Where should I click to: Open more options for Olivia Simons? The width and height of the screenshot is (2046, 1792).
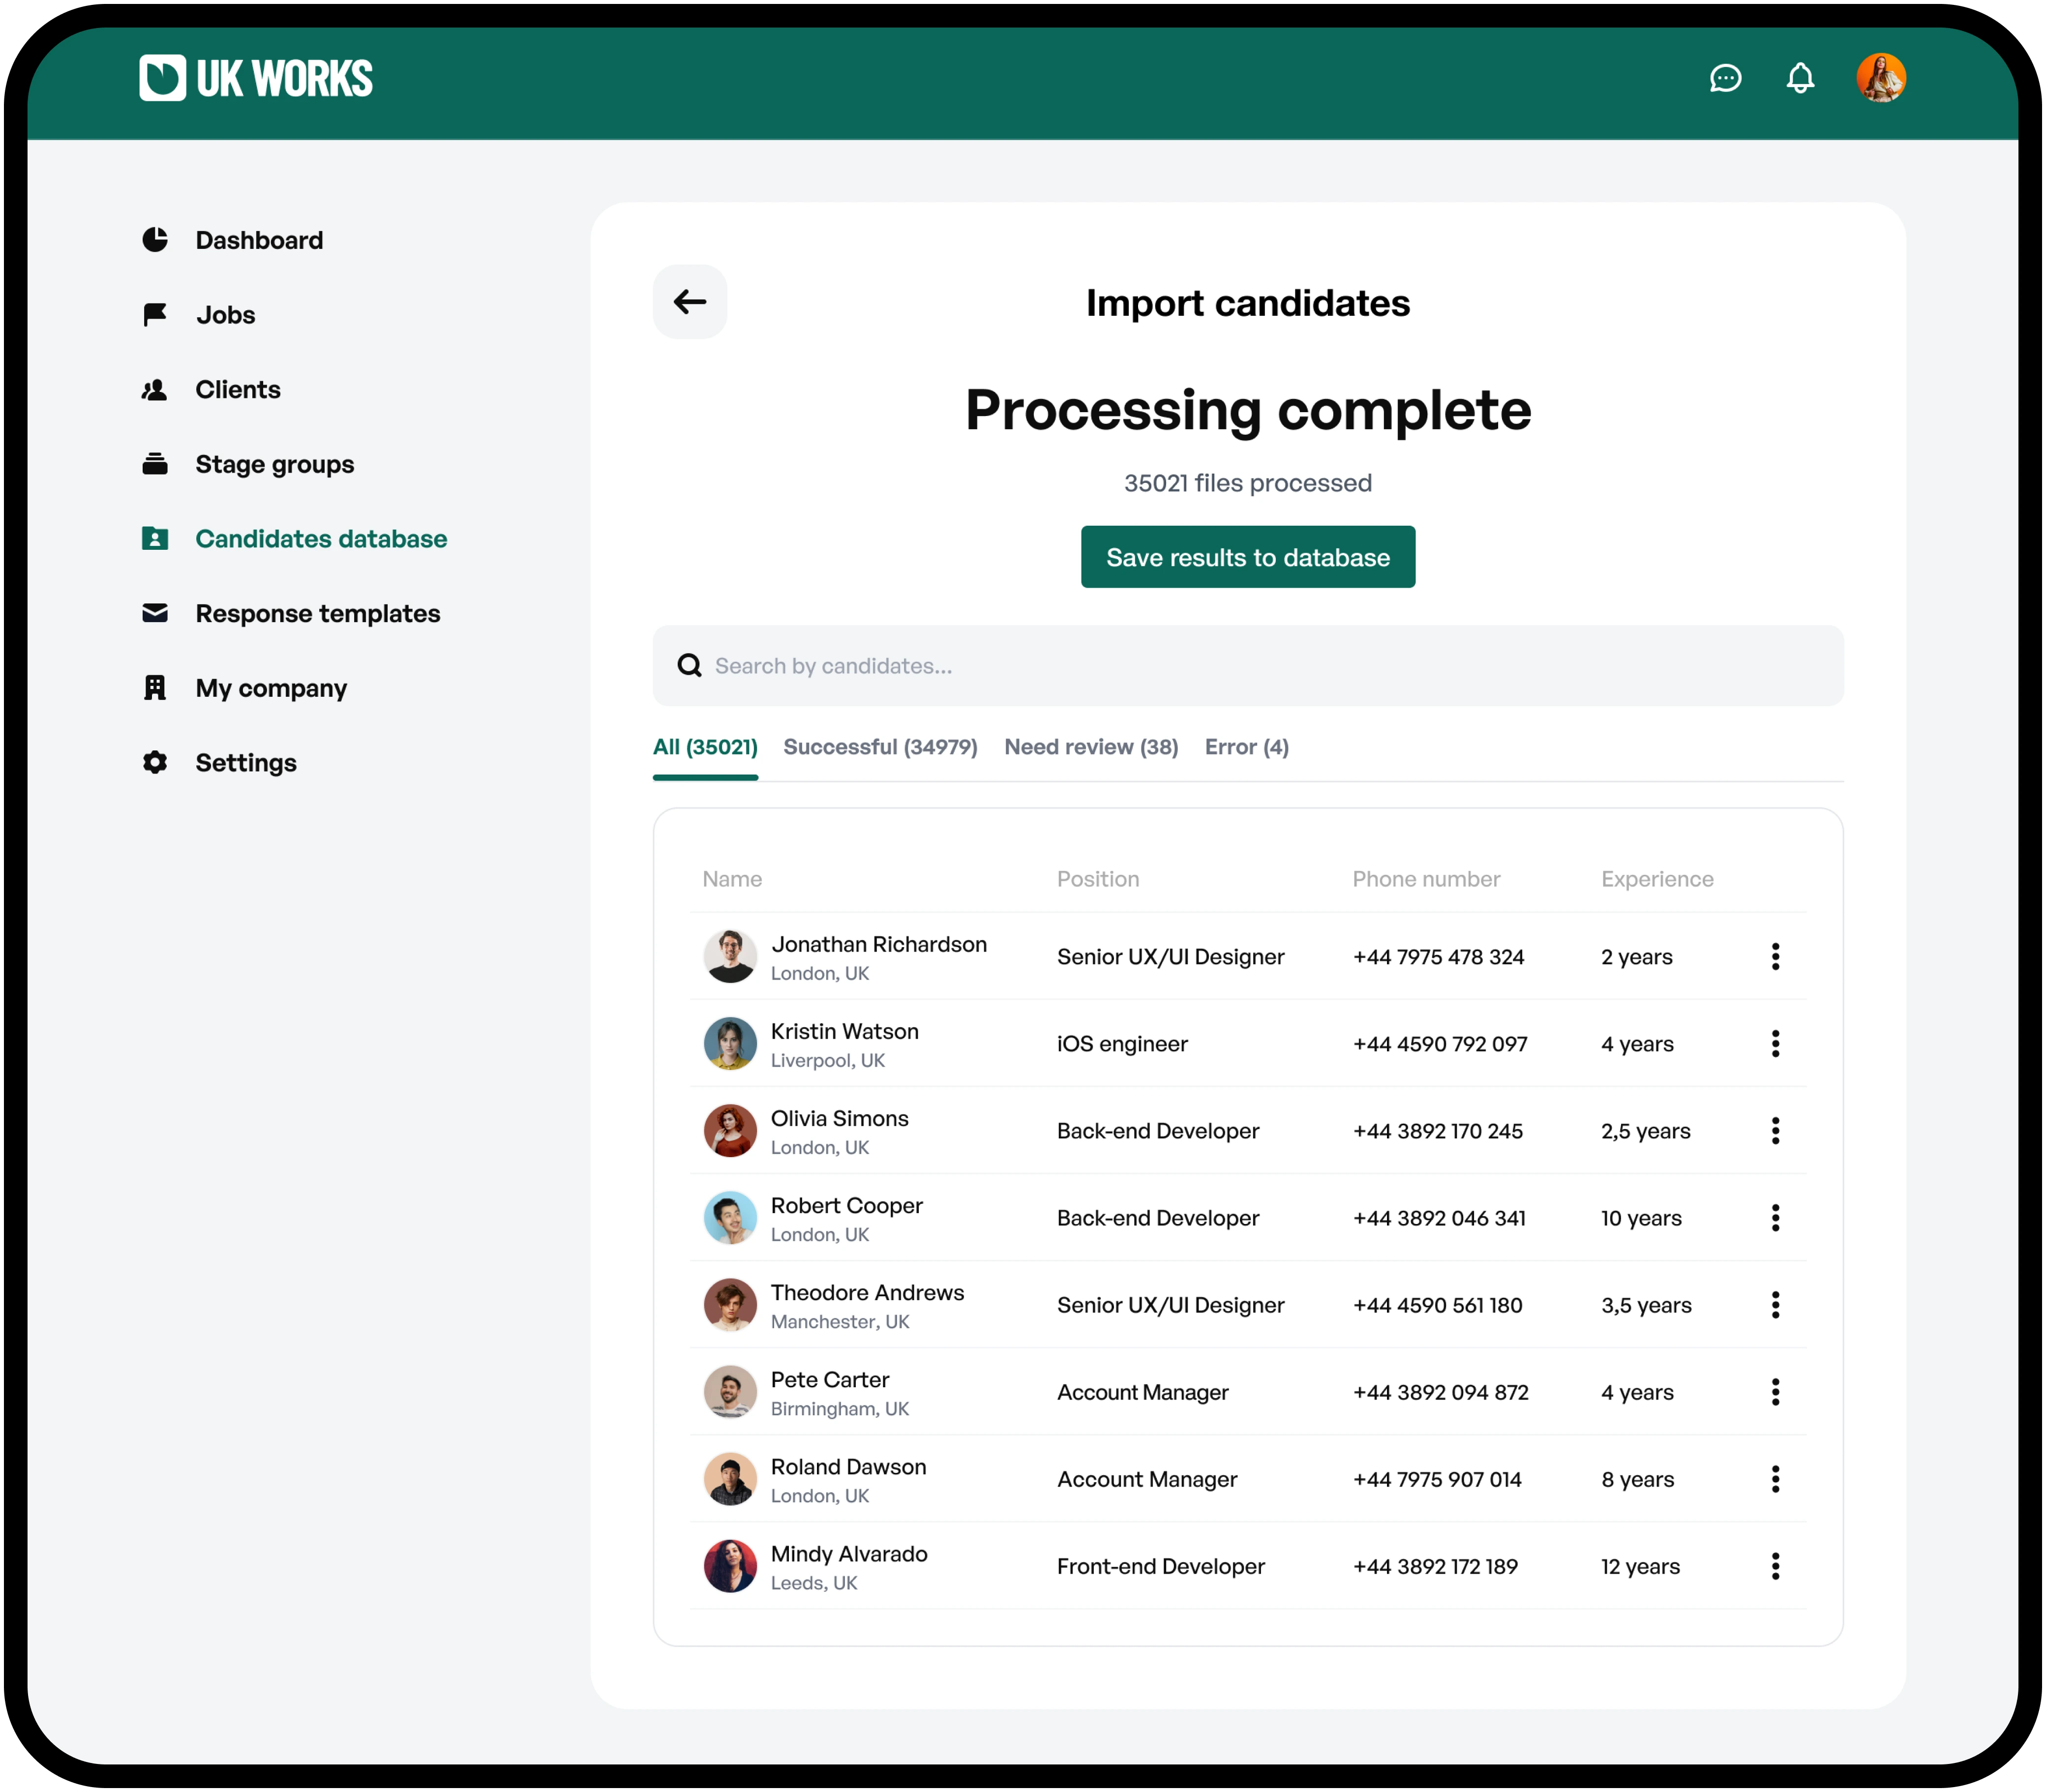(x=1775, y=1131)
